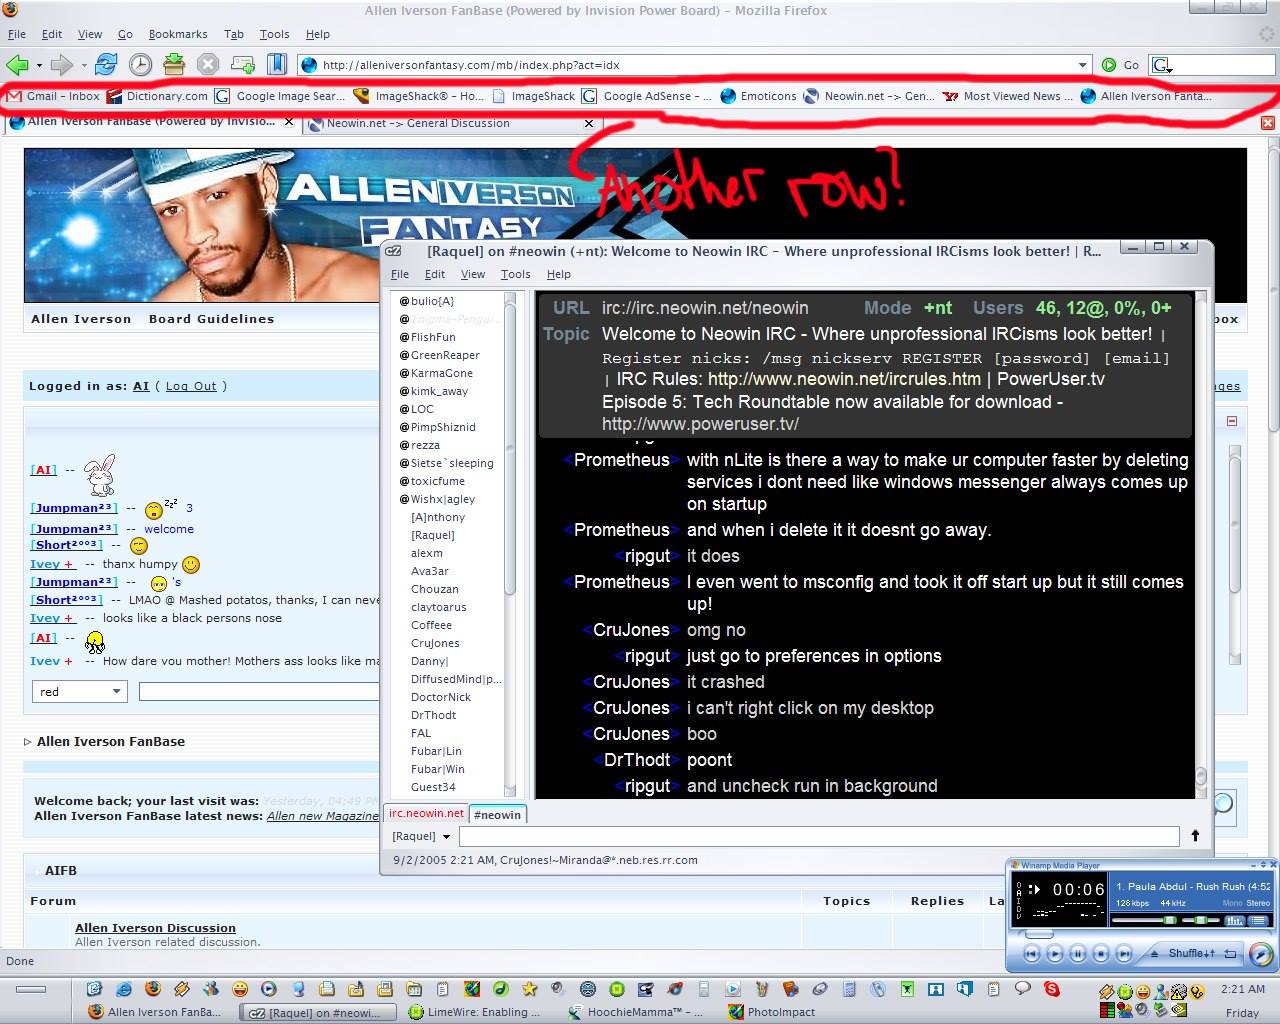Select user CruJones in the IRC user list
The height and width of the screenshot is (1024, 1280).
click(x=435, y=643)
